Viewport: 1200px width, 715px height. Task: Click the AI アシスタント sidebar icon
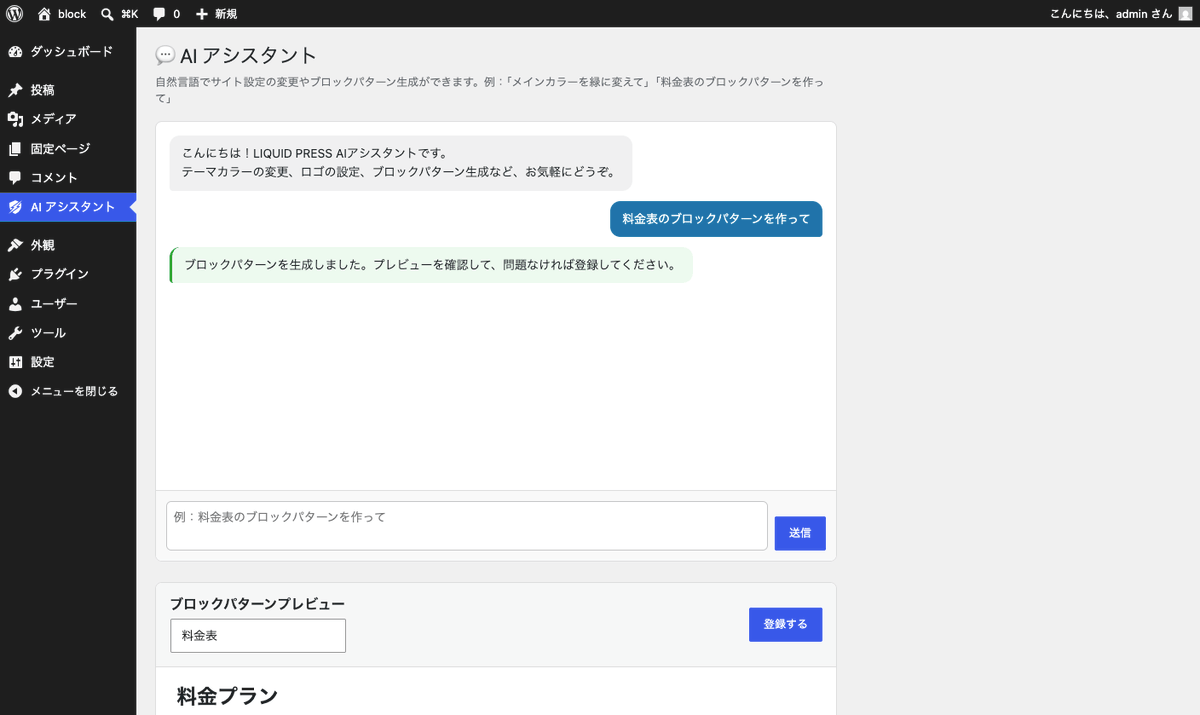pos(15,207)
